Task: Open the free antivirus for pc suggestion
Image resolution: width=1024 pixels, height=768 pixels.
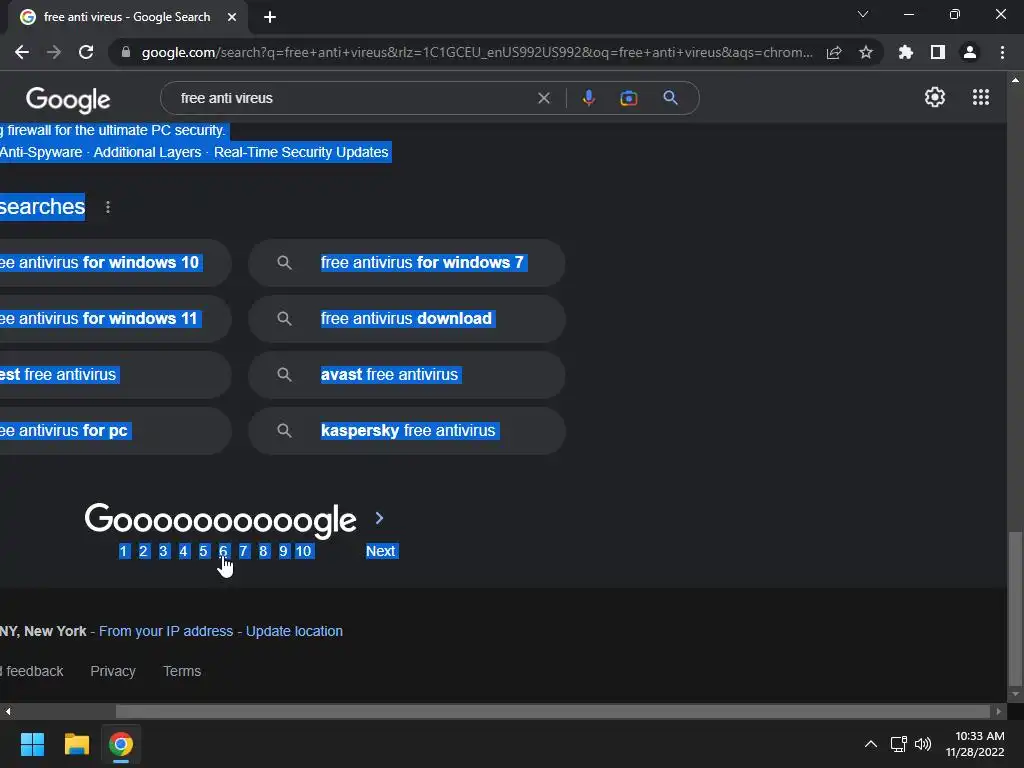Action: pyautogui.click(x=115, y=431)
